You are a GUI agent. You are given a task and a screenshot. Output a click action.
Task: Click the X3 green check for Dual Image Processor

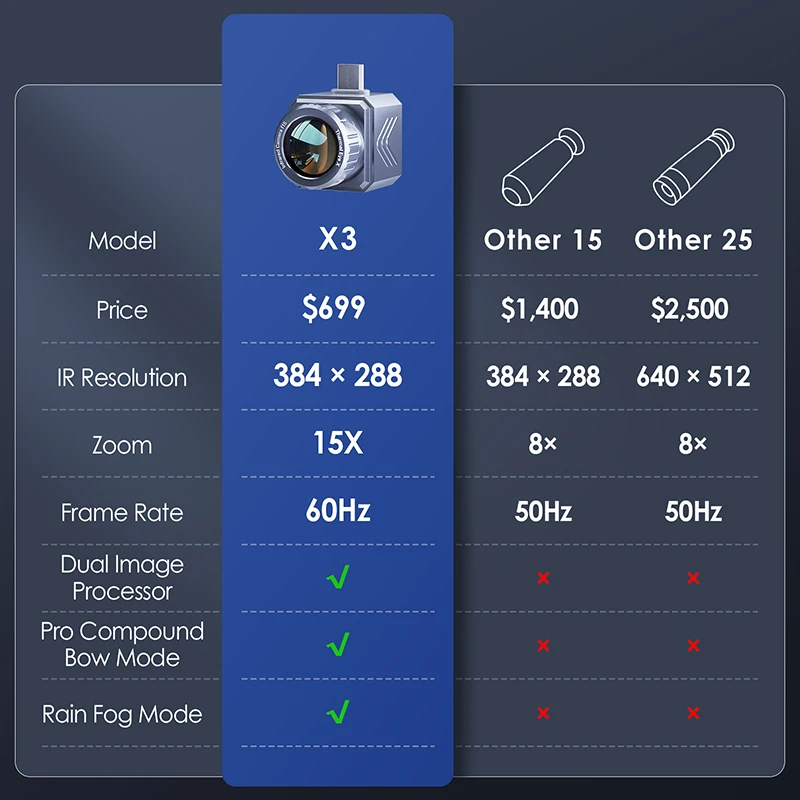[x=338, y=578]
